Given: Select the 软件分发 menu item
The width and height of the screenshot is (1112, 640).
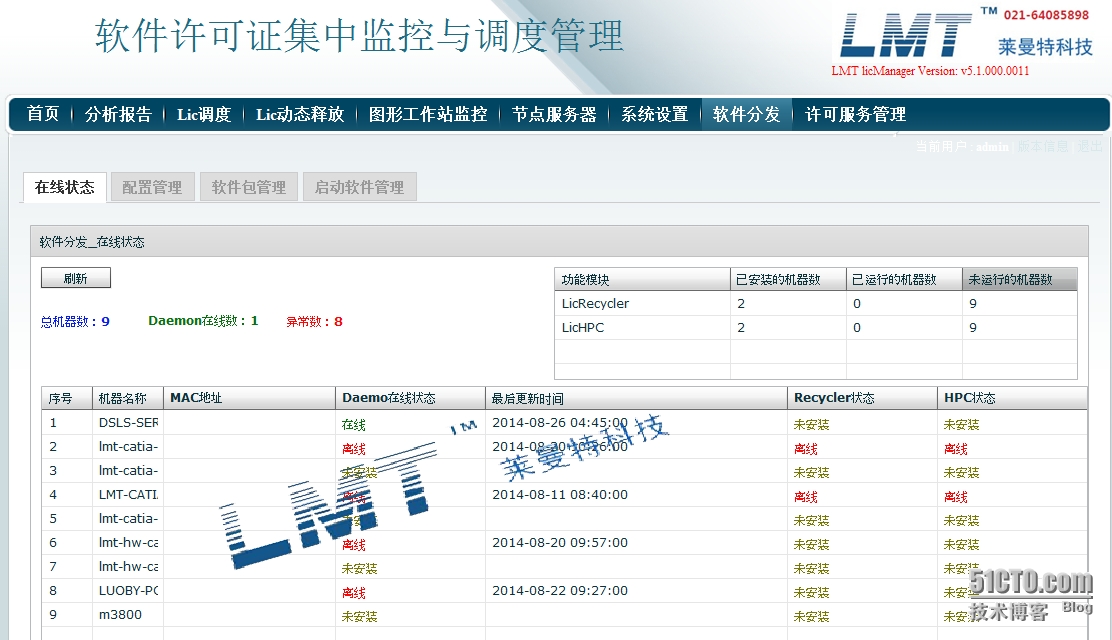Looking at the screenshot, I should point(746,114).
